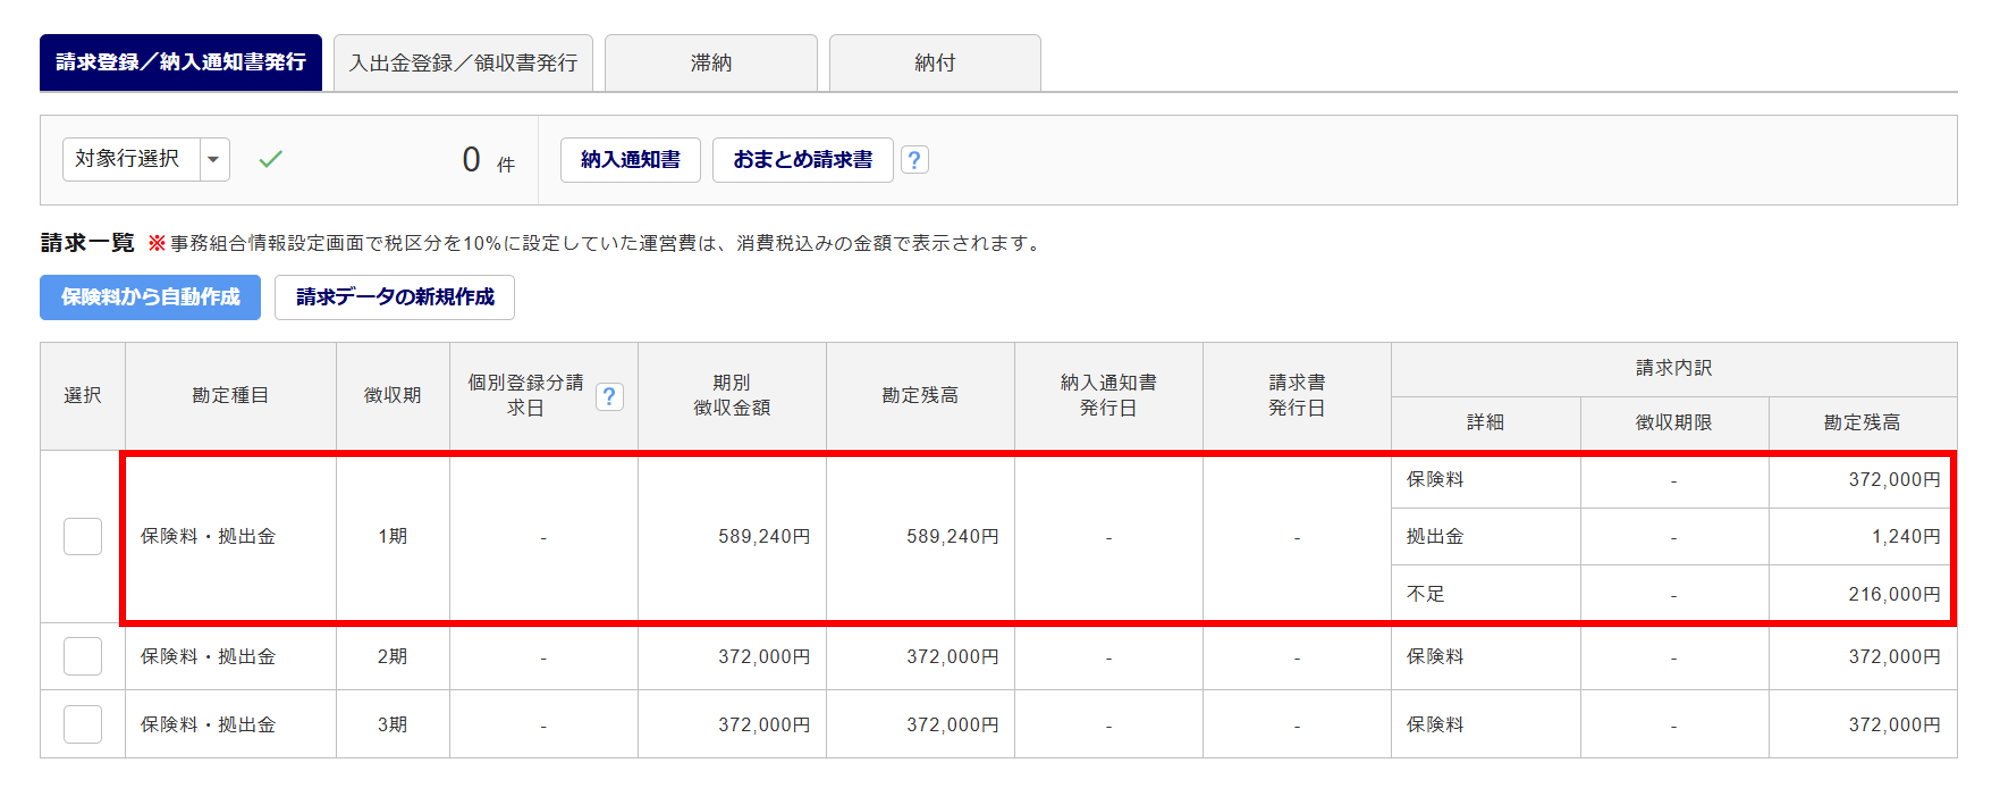The width and height of the screenshot is (2000, 805).
Task: Expand the 対象行選択 dropdown arrow
Action: (x=214, y=159)
